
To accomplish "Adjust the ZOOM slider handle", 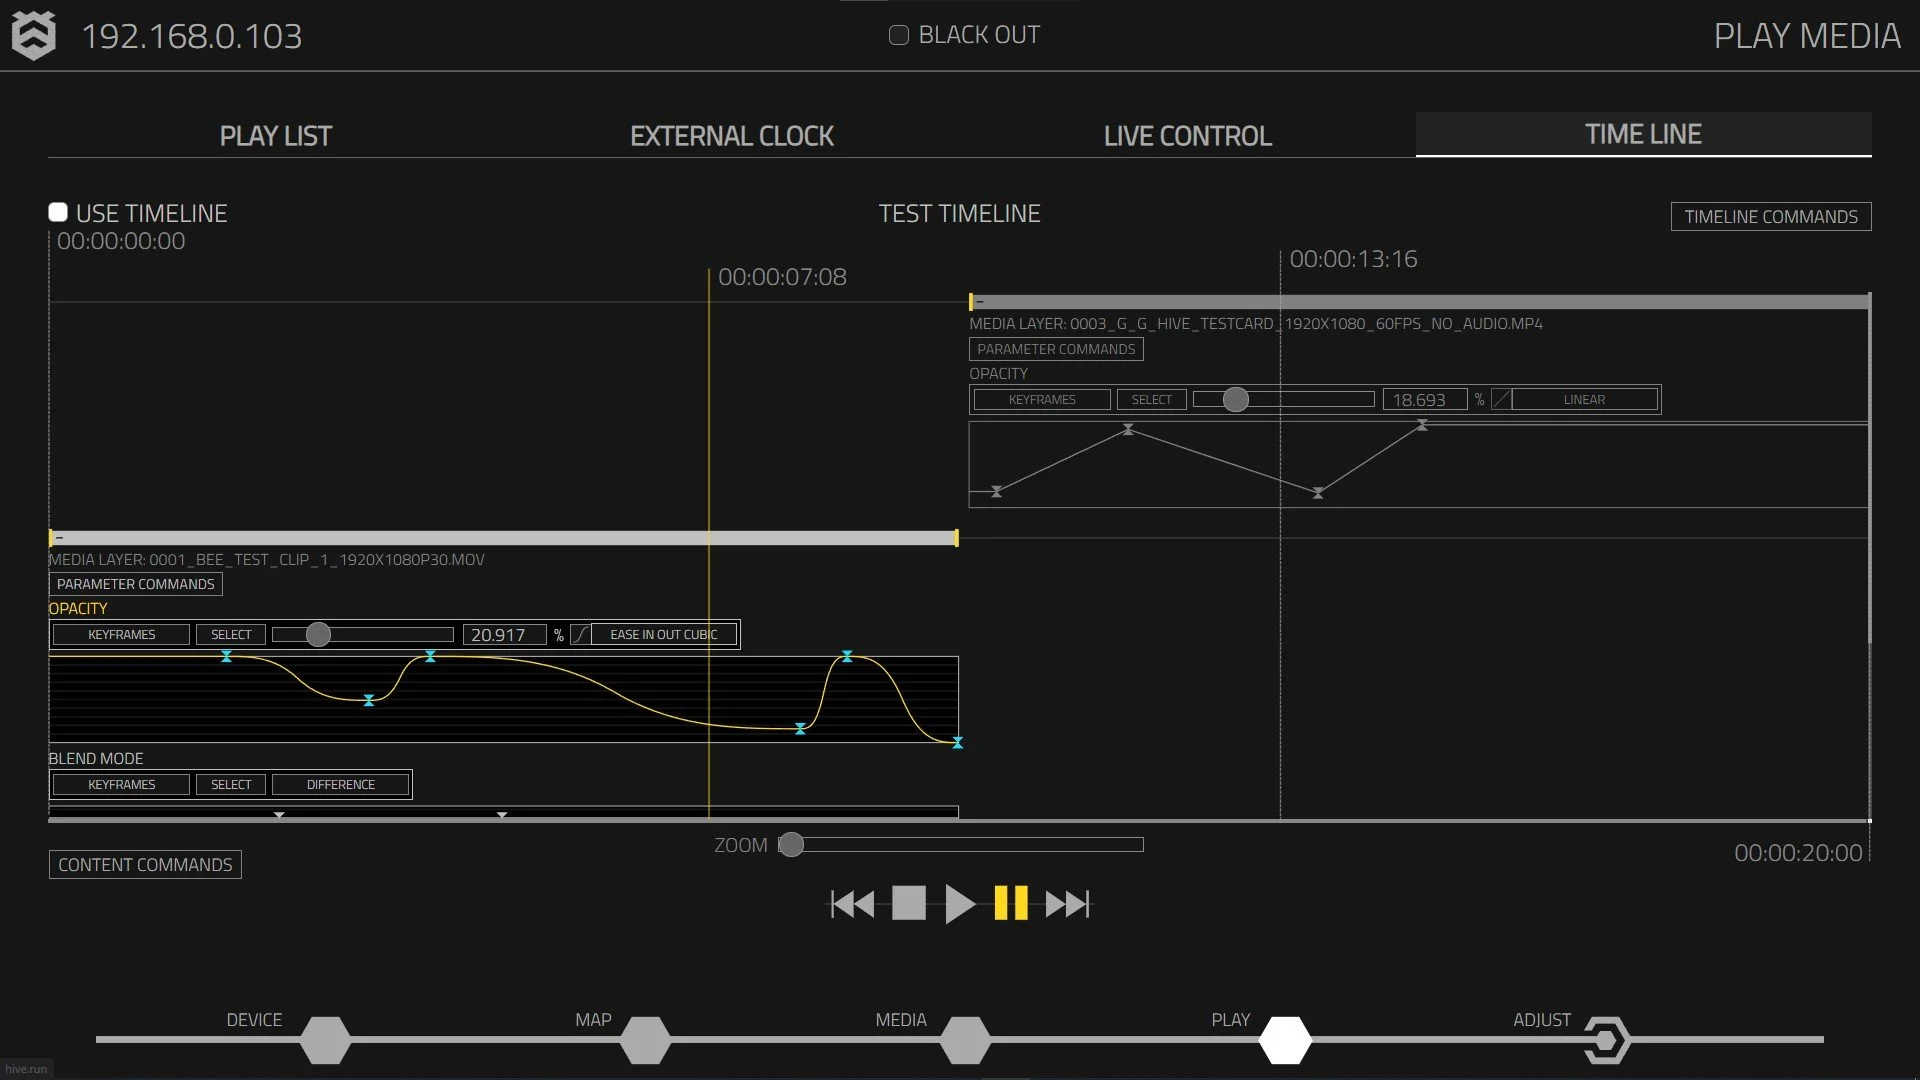I will pos(793,845).
